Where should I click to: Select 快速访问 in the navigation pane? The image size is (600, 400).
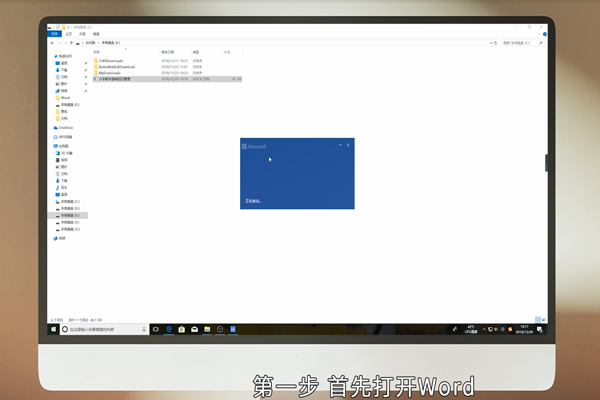point(63,56)
